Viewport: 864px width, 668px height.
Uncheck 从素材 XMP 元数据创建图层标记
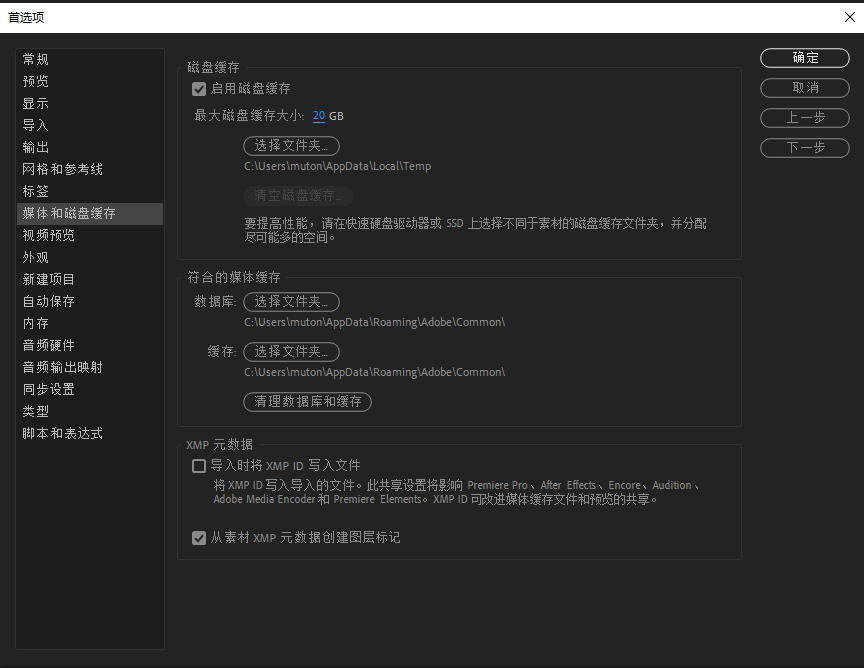pyautogui.click(x=199, y=538)
